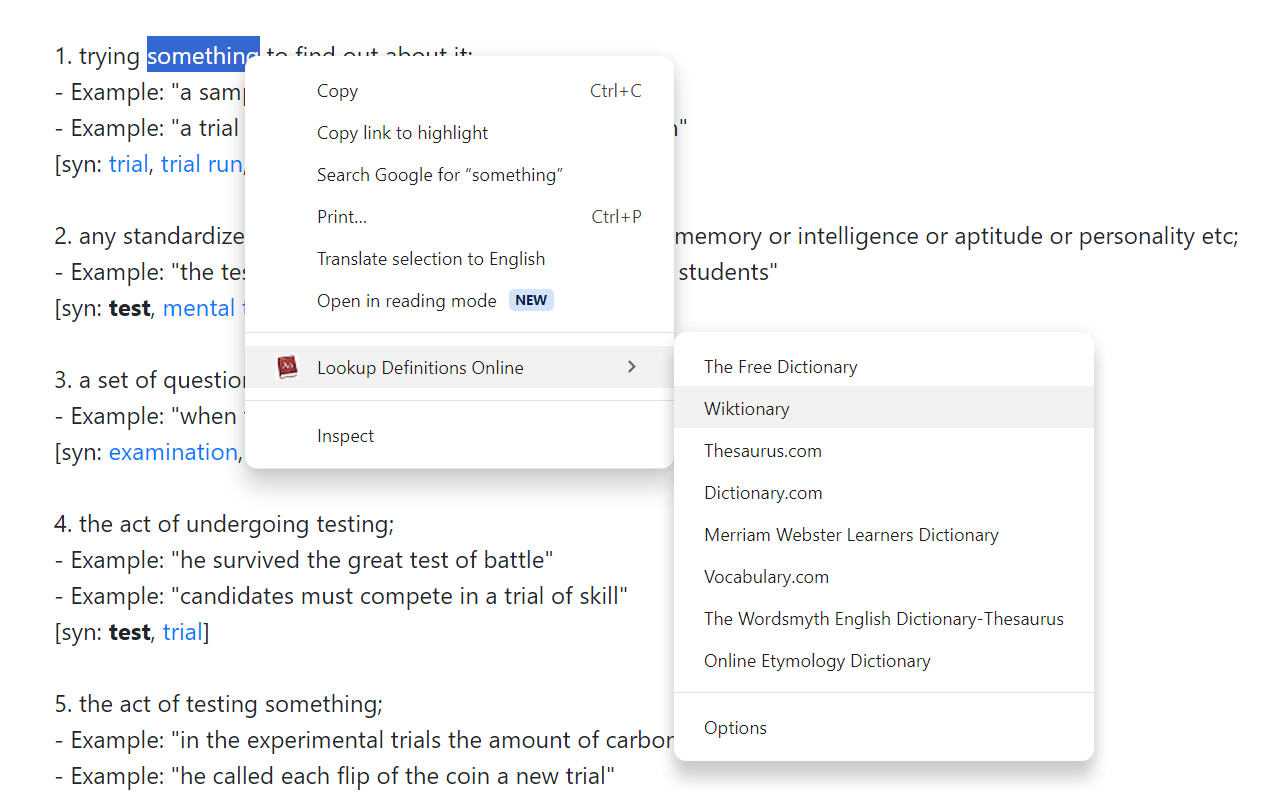1280x800 pixels.
Task: Click the "trial" link under definition 4
Action: click(183, 631)
